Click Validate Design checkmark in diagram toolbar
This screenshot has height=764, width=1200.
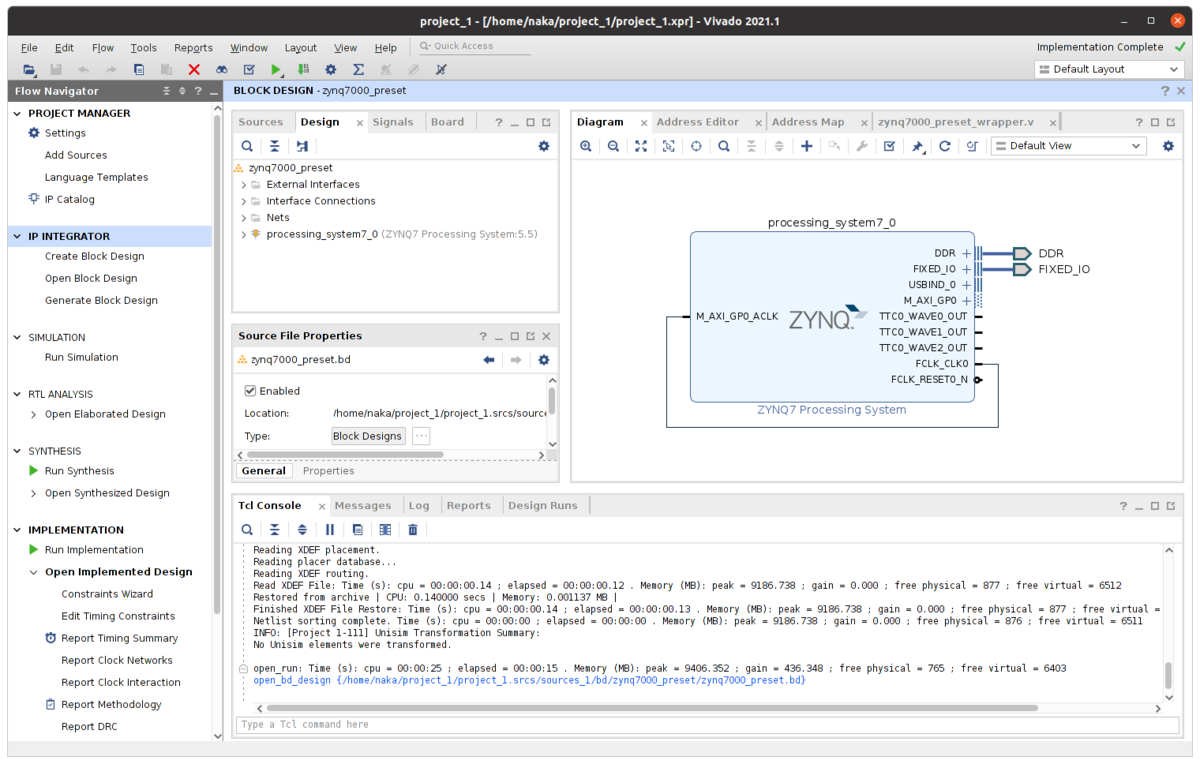pyautogui.click(x=889, y=146)
